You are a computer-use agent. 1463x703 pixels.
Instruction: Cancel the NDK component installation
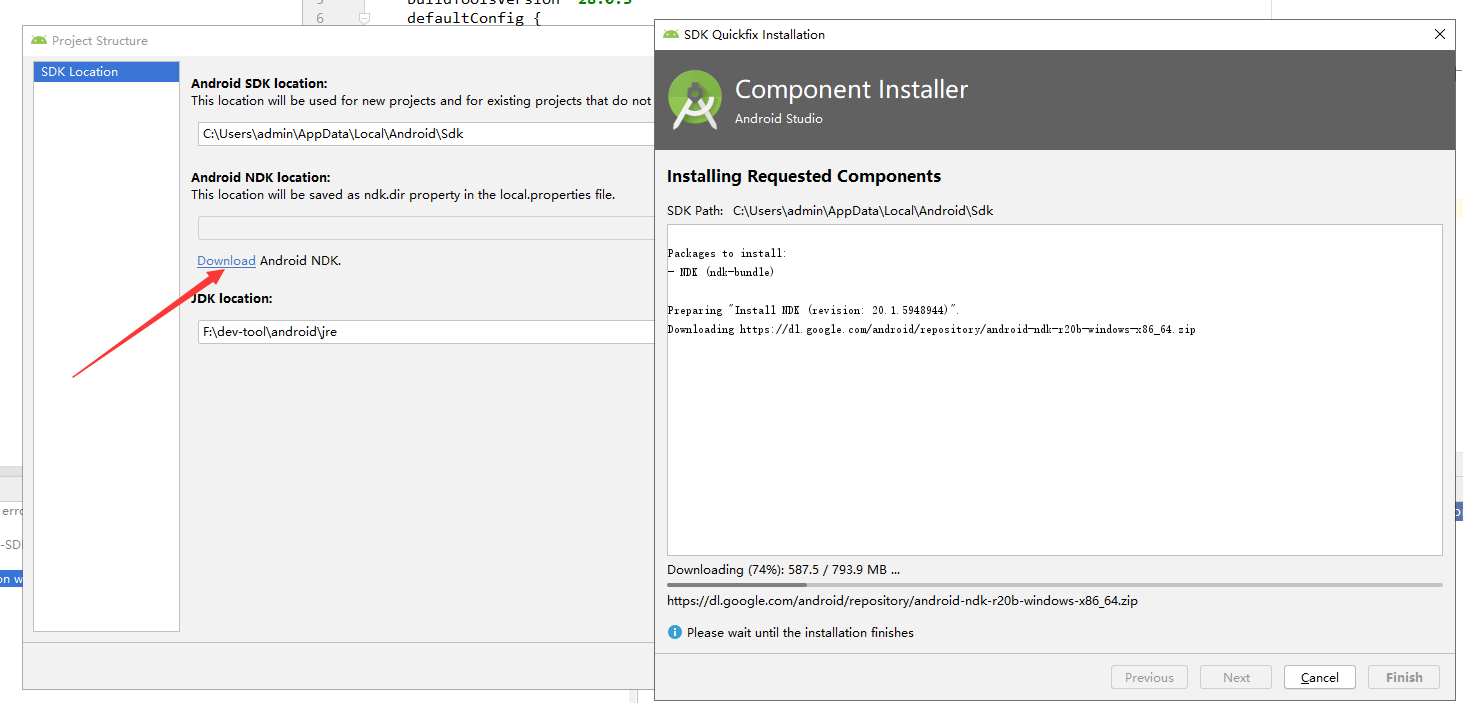pos(1319,677)
